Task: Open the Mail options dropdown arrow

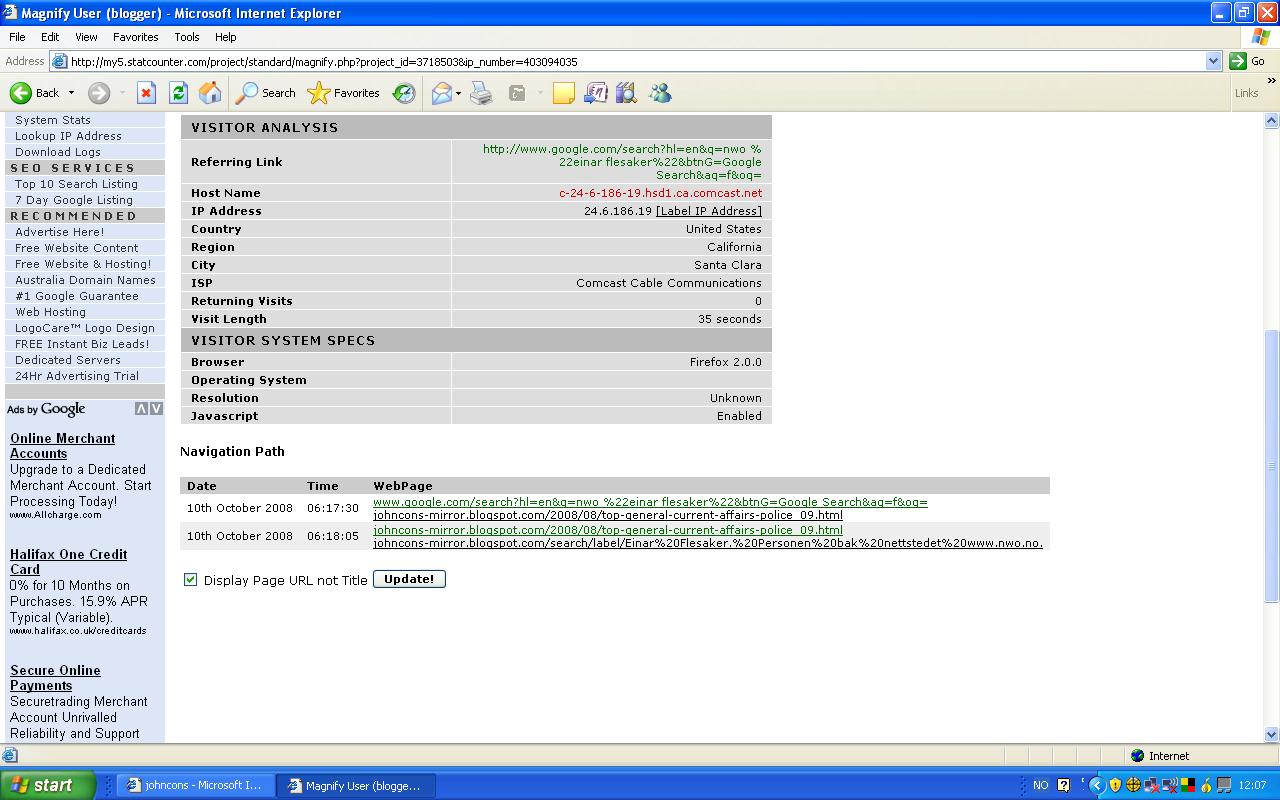Action: point(458,93)
